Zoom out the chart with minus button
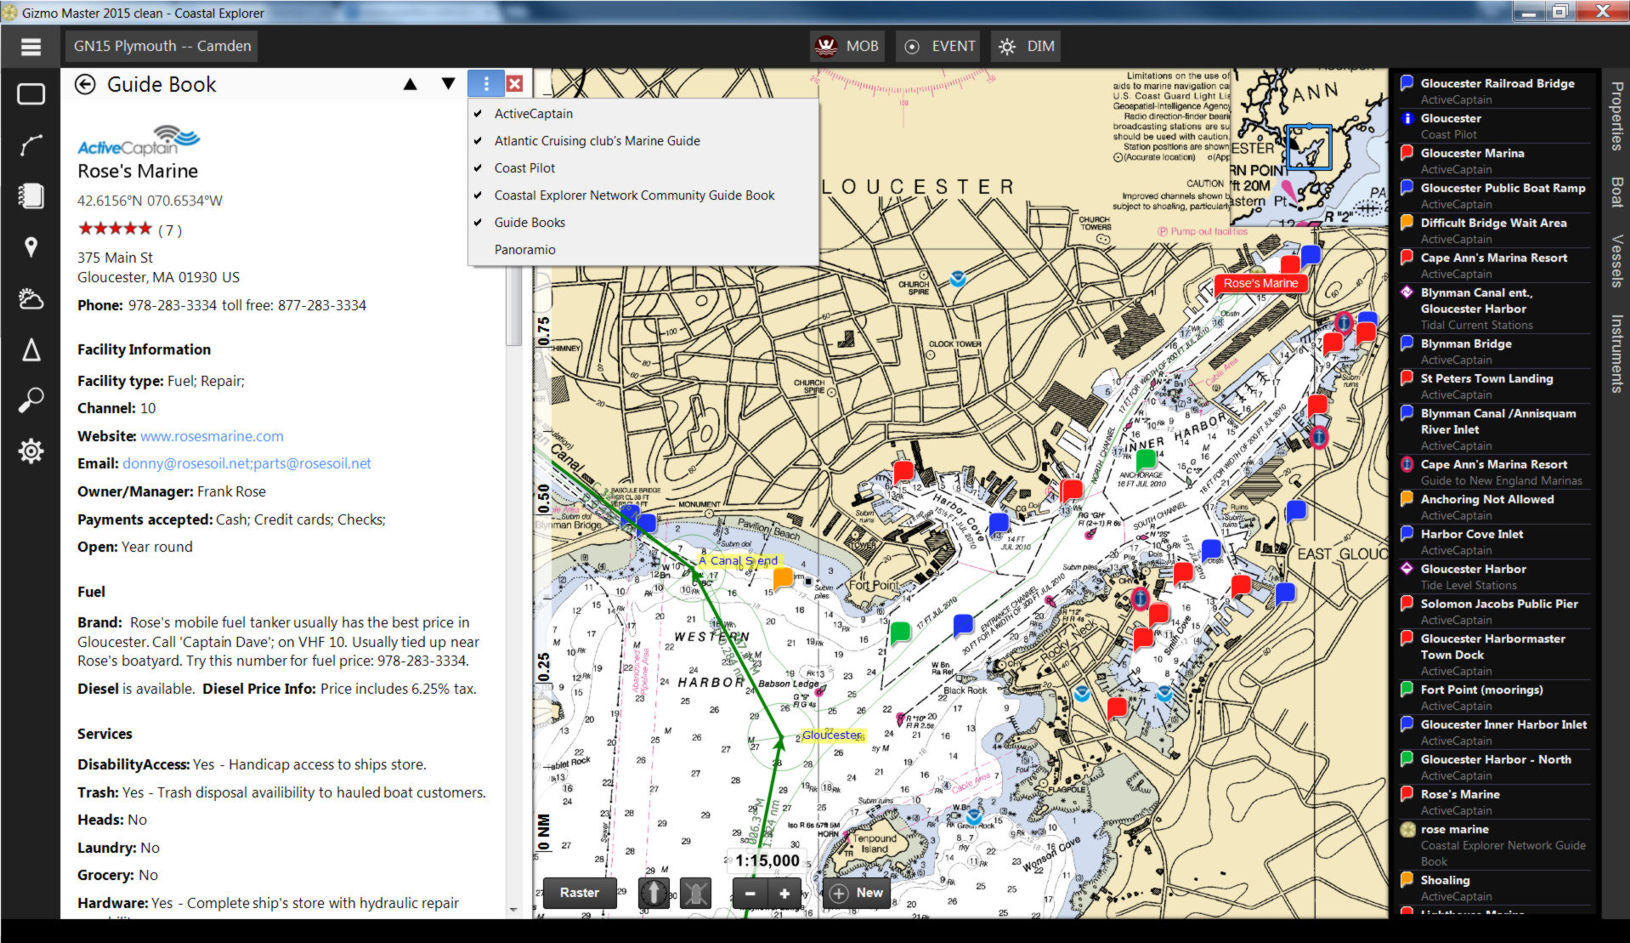1630x943 pixels. click(750, 893)
